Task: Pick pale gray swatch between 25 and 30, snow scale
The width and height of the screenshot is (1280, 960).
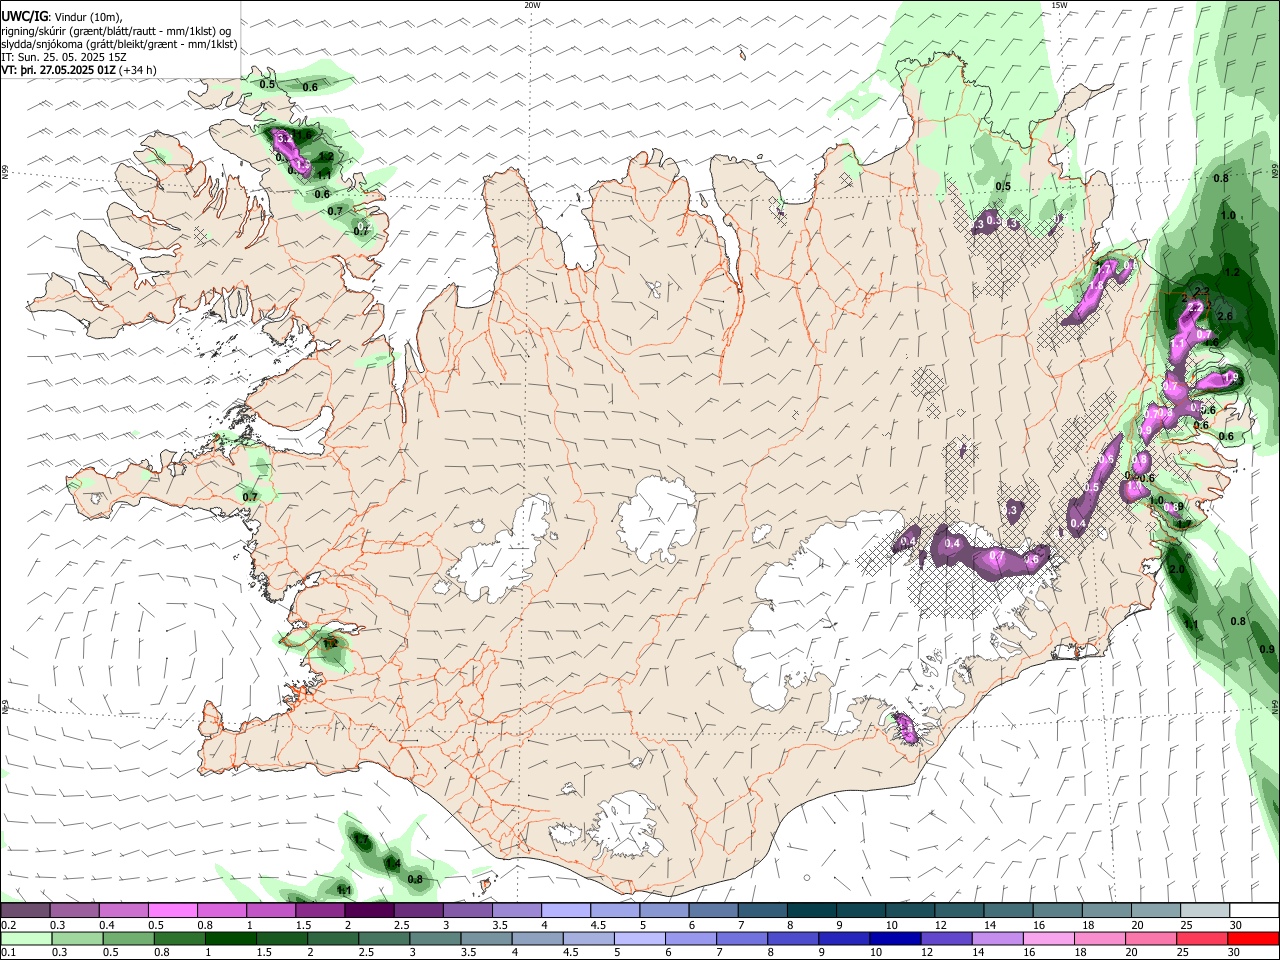Action: tap(1204, 911)
